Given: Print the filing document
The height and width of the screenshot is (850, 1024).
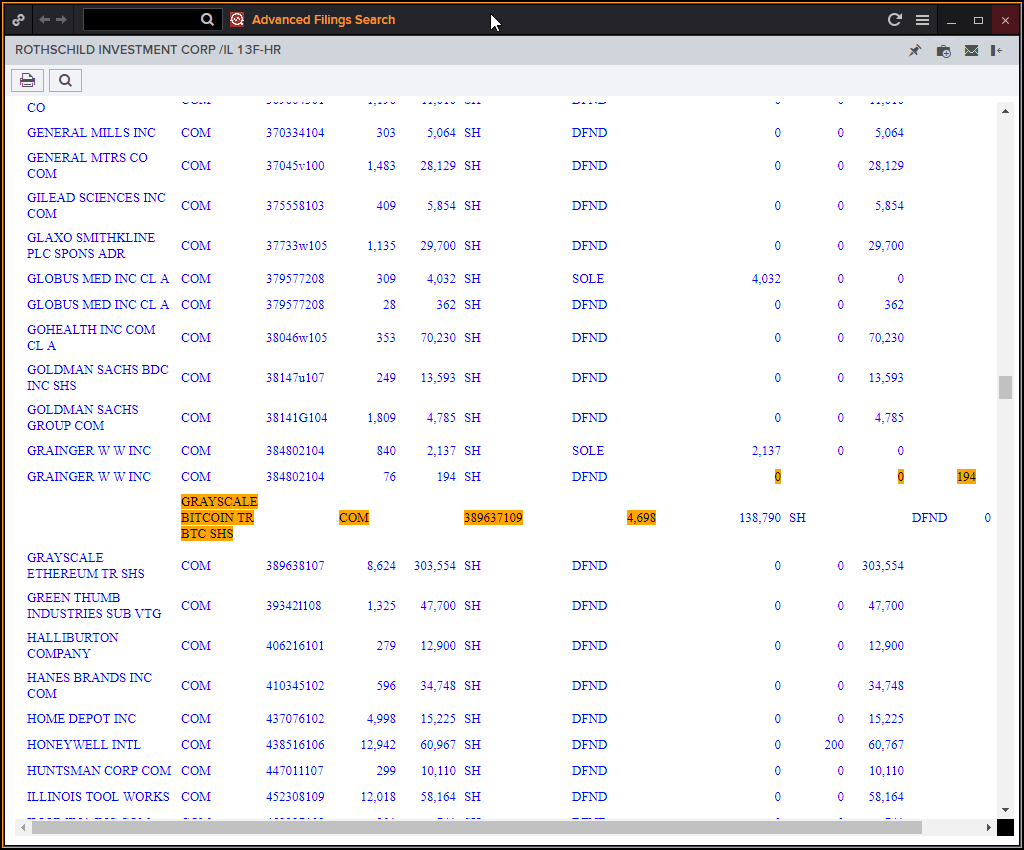Looking at the screenshot, I should coord(27,80).
